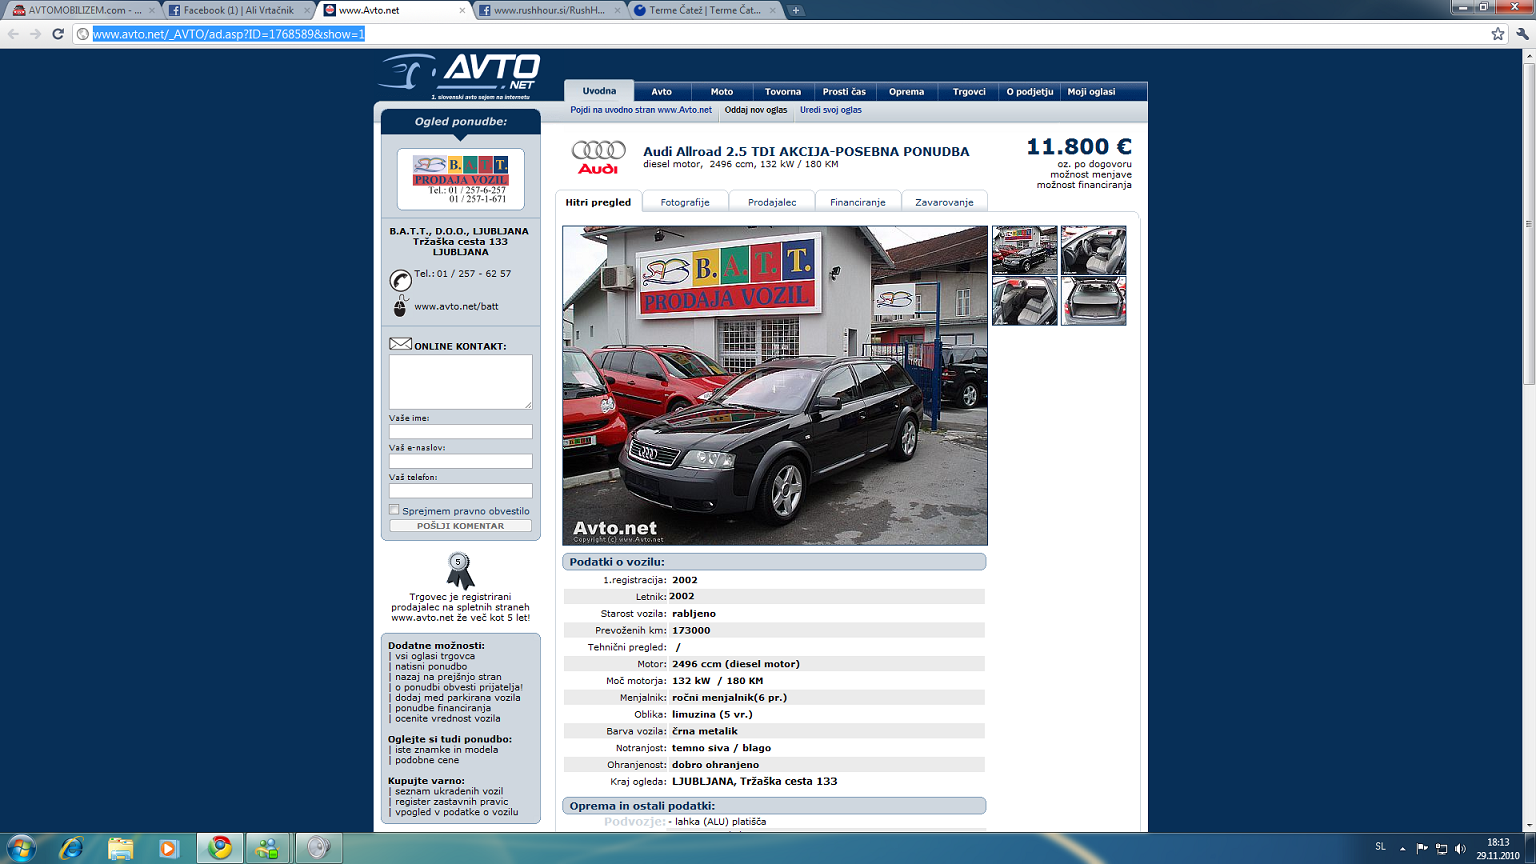Click the 'Vaš e-naslov' input field

(460, 461)
